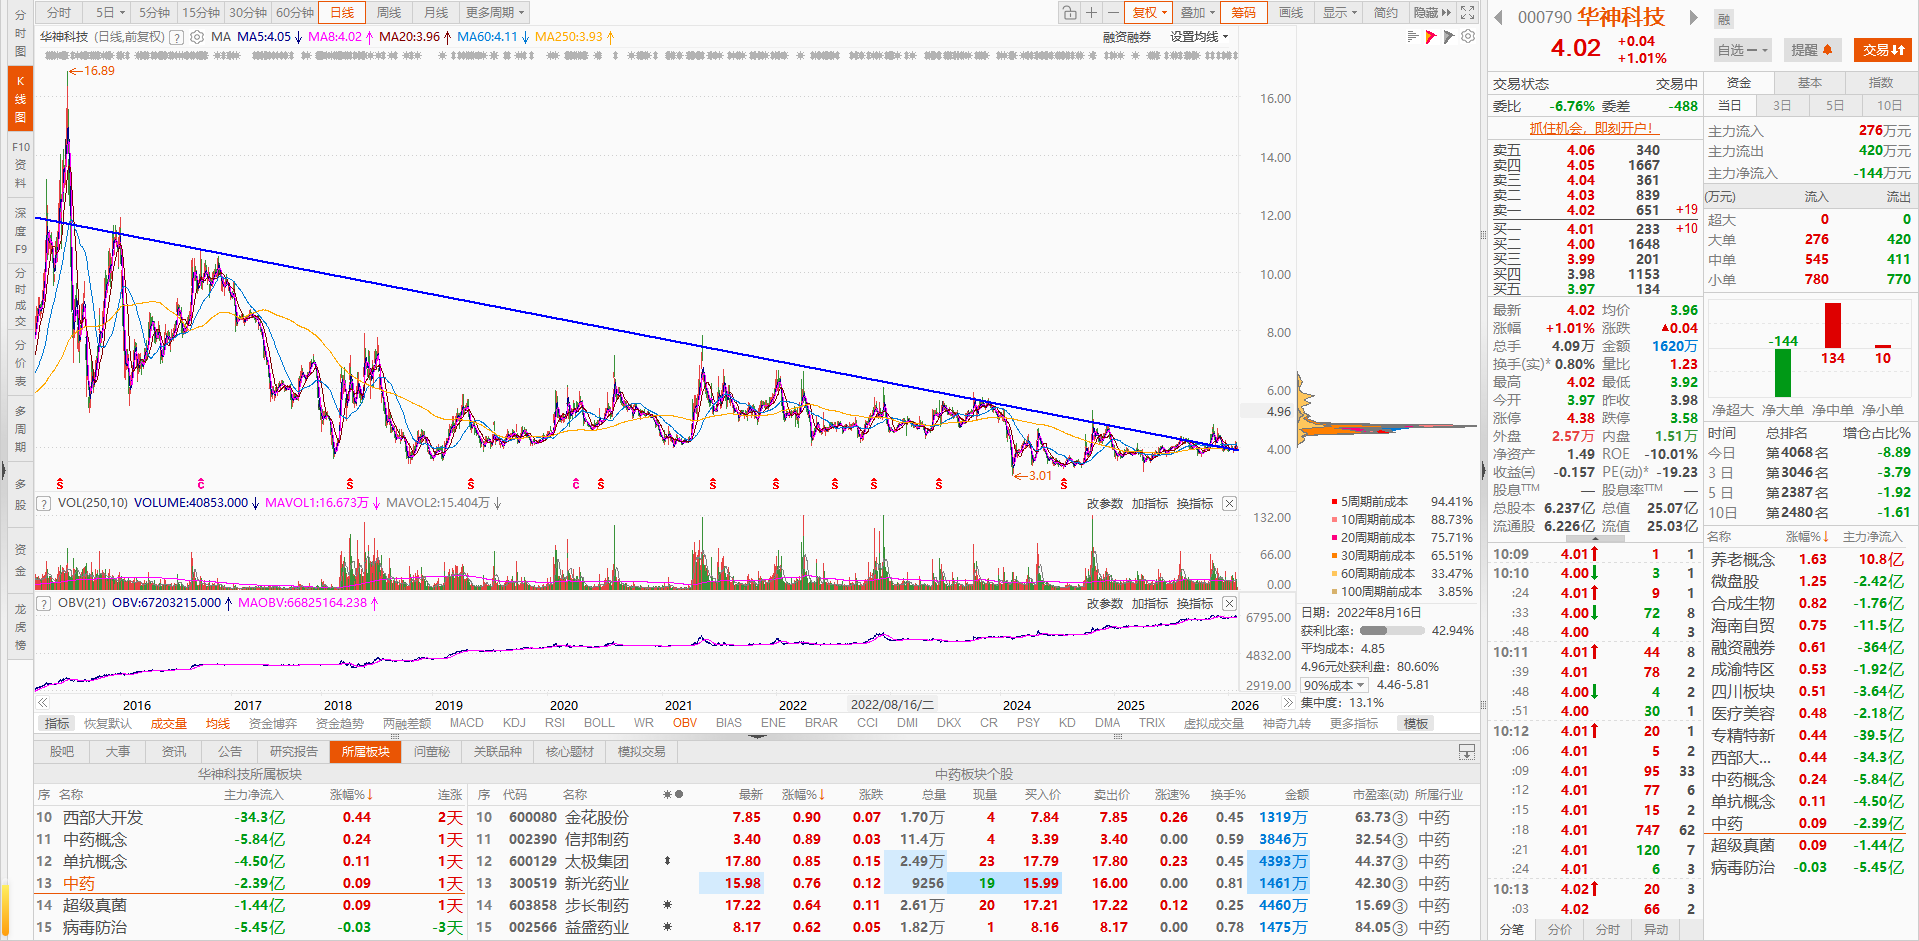Toggle the 模板 template button
The height and width of the screenshot is (941, 1919).
click(x=1416, y=723)
